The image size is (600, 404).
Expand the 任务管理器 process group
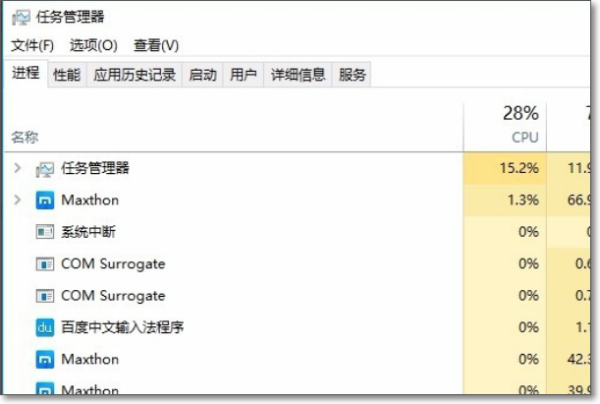17,169
